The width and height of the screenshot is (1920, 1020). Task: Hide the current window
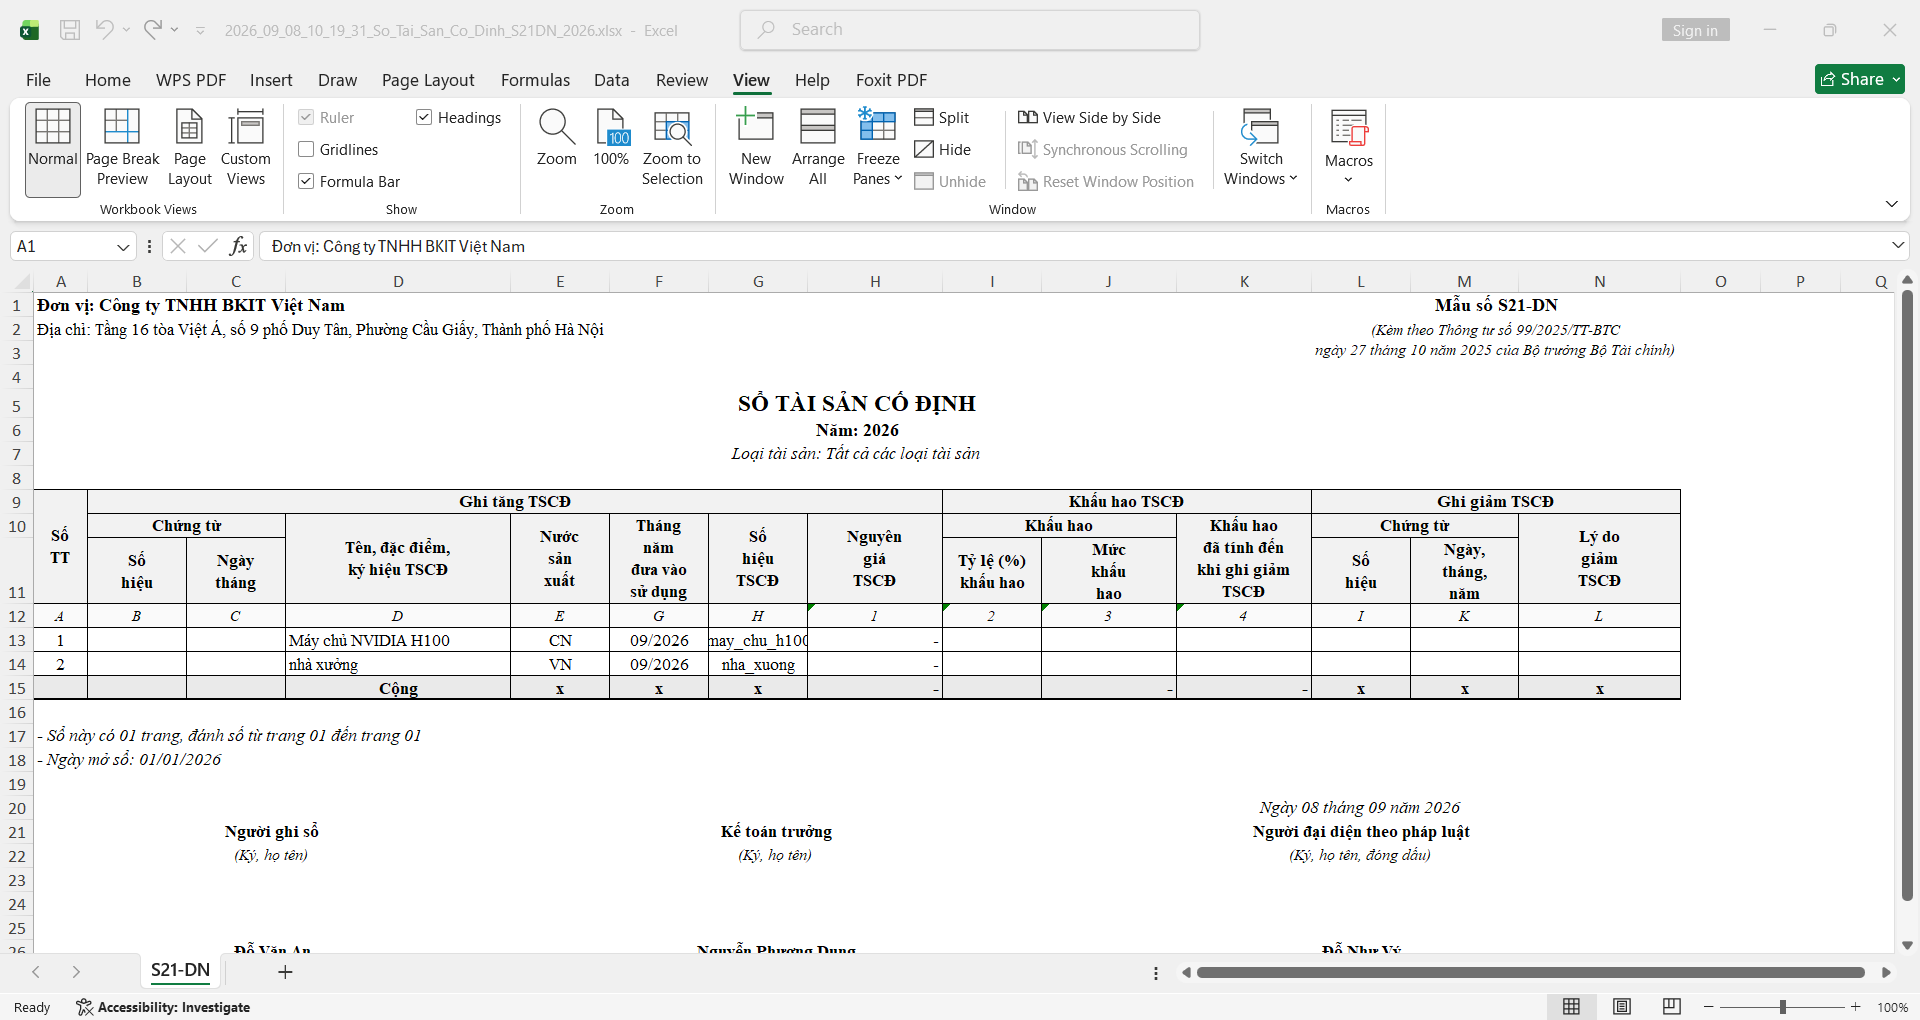coord(943,150)
